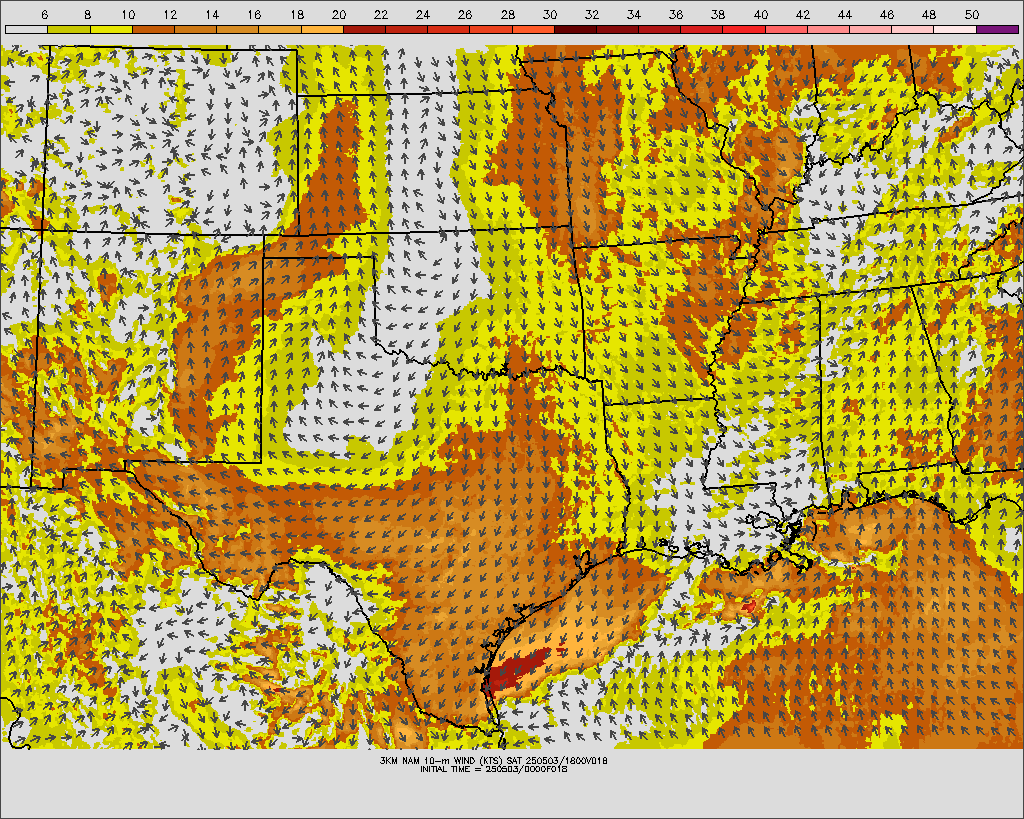Pick the near-white swatch between 48 and 50

(955, 29)
